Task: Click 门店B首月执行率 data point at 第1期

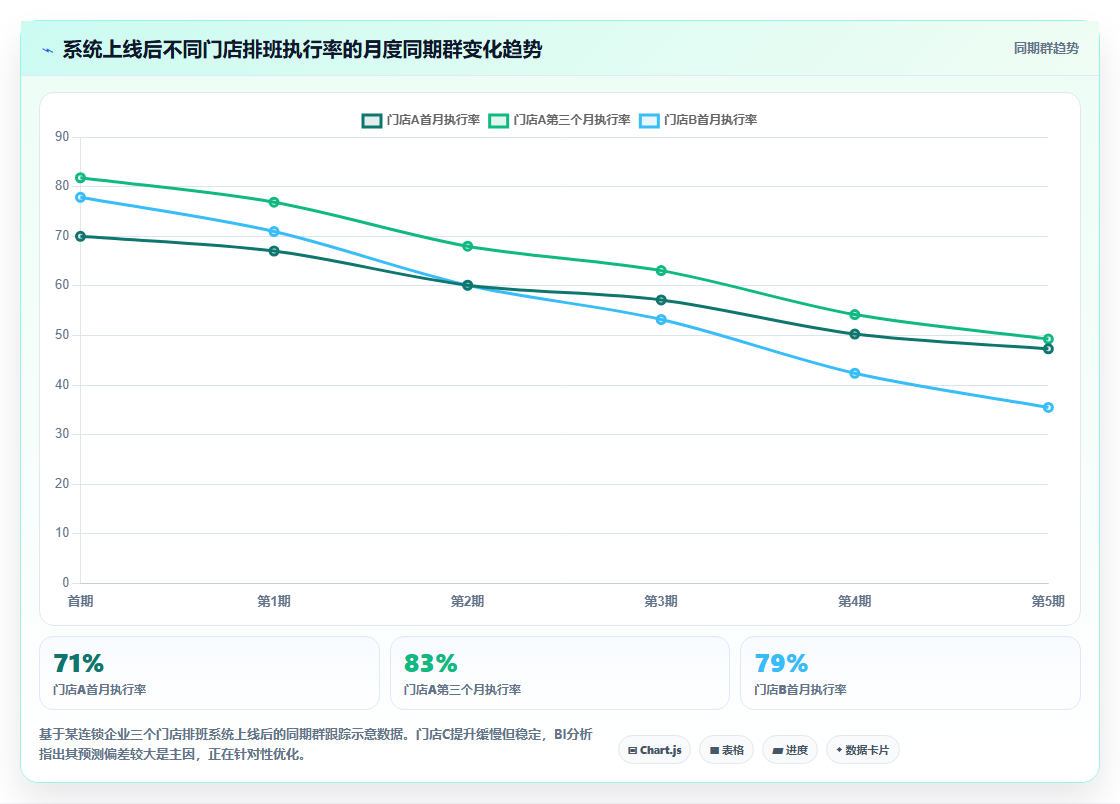Action: 274,231
